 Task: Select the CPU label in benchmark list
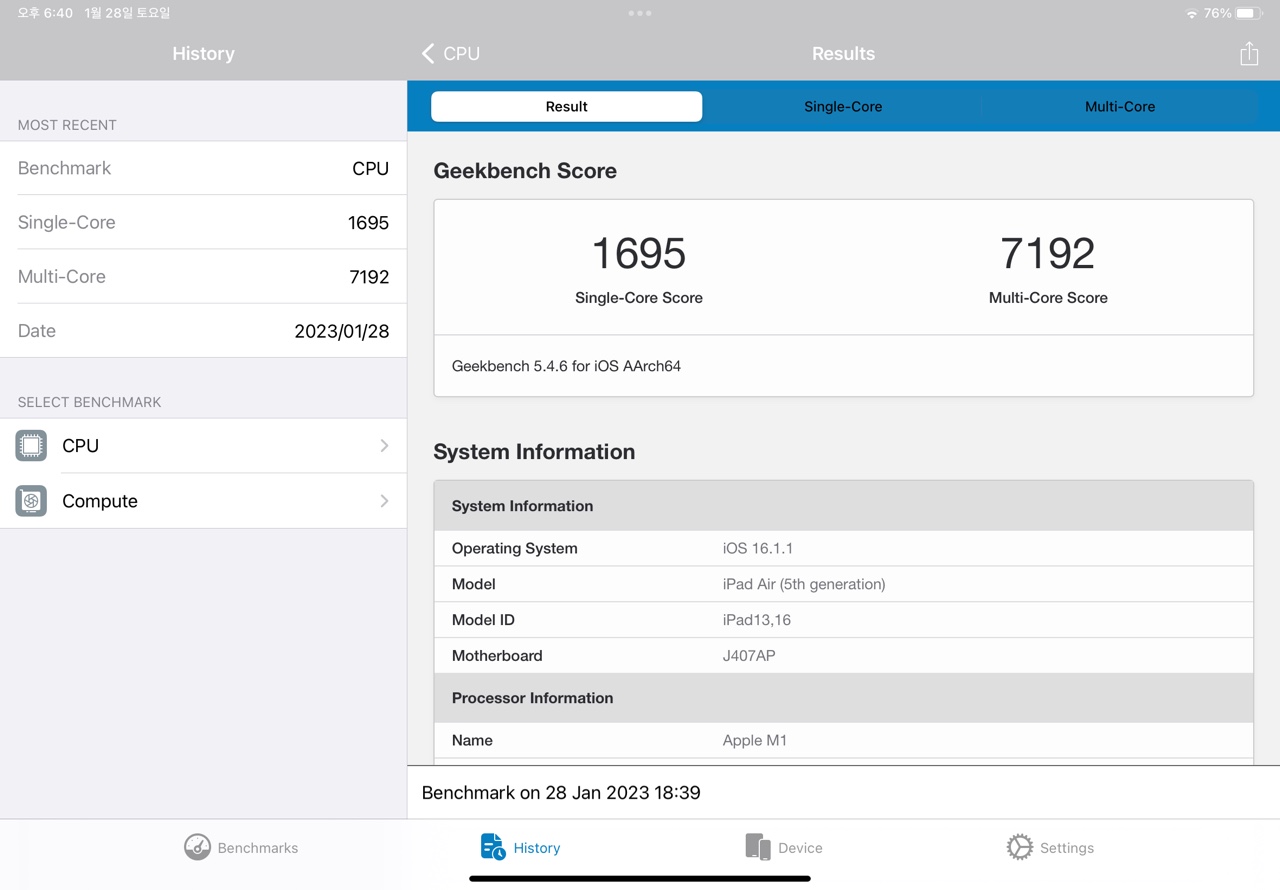click(80, 446)
